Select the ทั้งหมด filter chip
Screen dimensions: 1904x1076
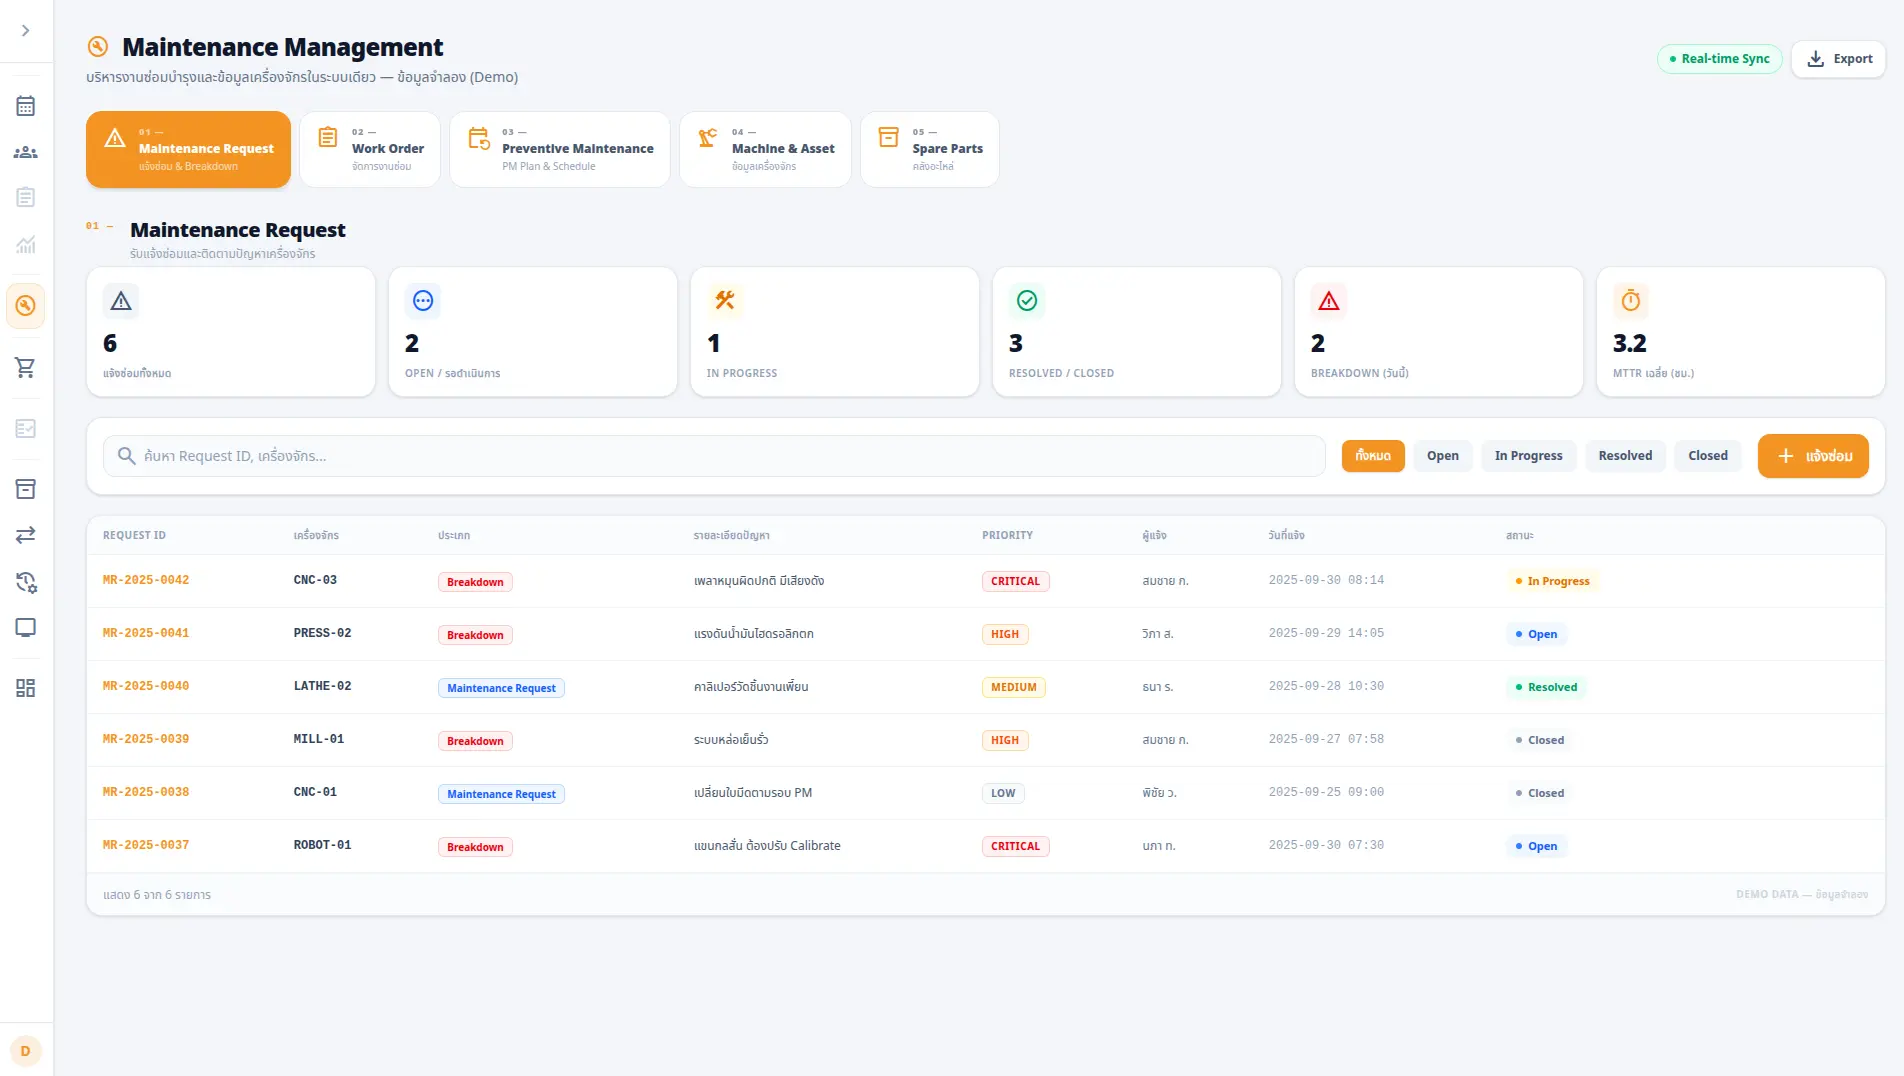point(1373,456)
